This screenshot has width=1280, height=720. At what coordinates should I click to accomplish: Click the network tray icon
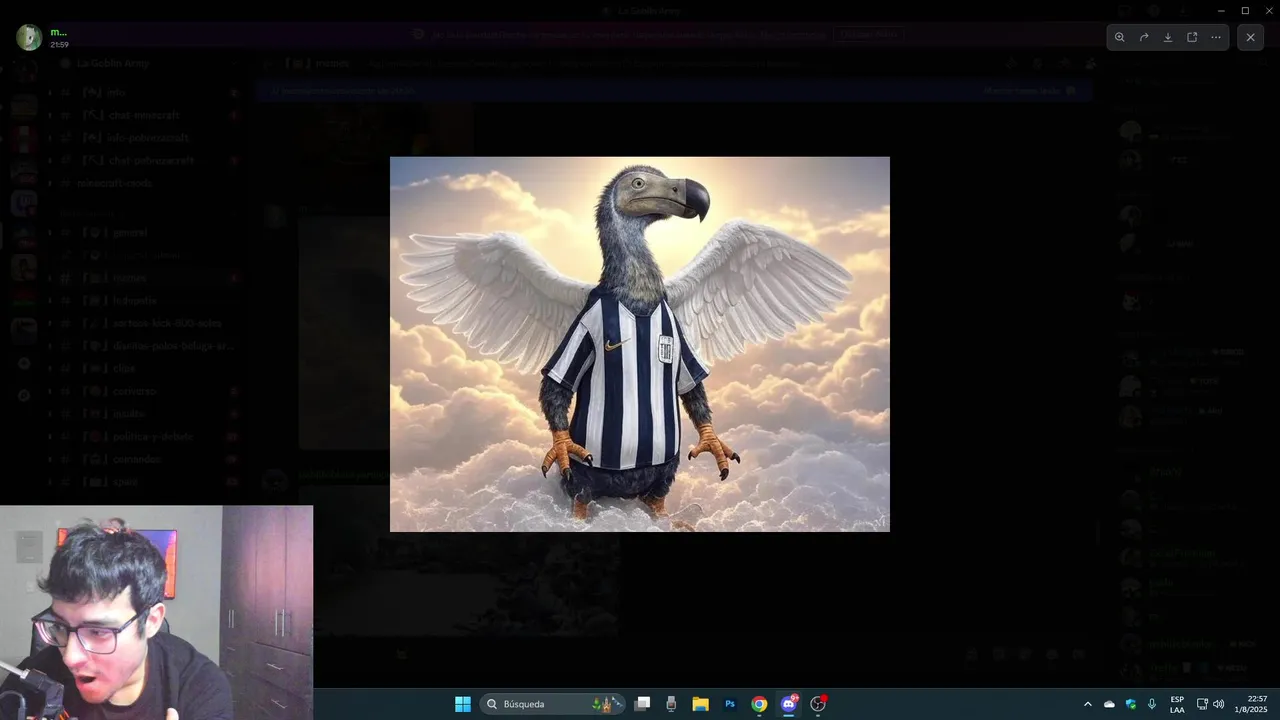click(x=1202, y=704)
